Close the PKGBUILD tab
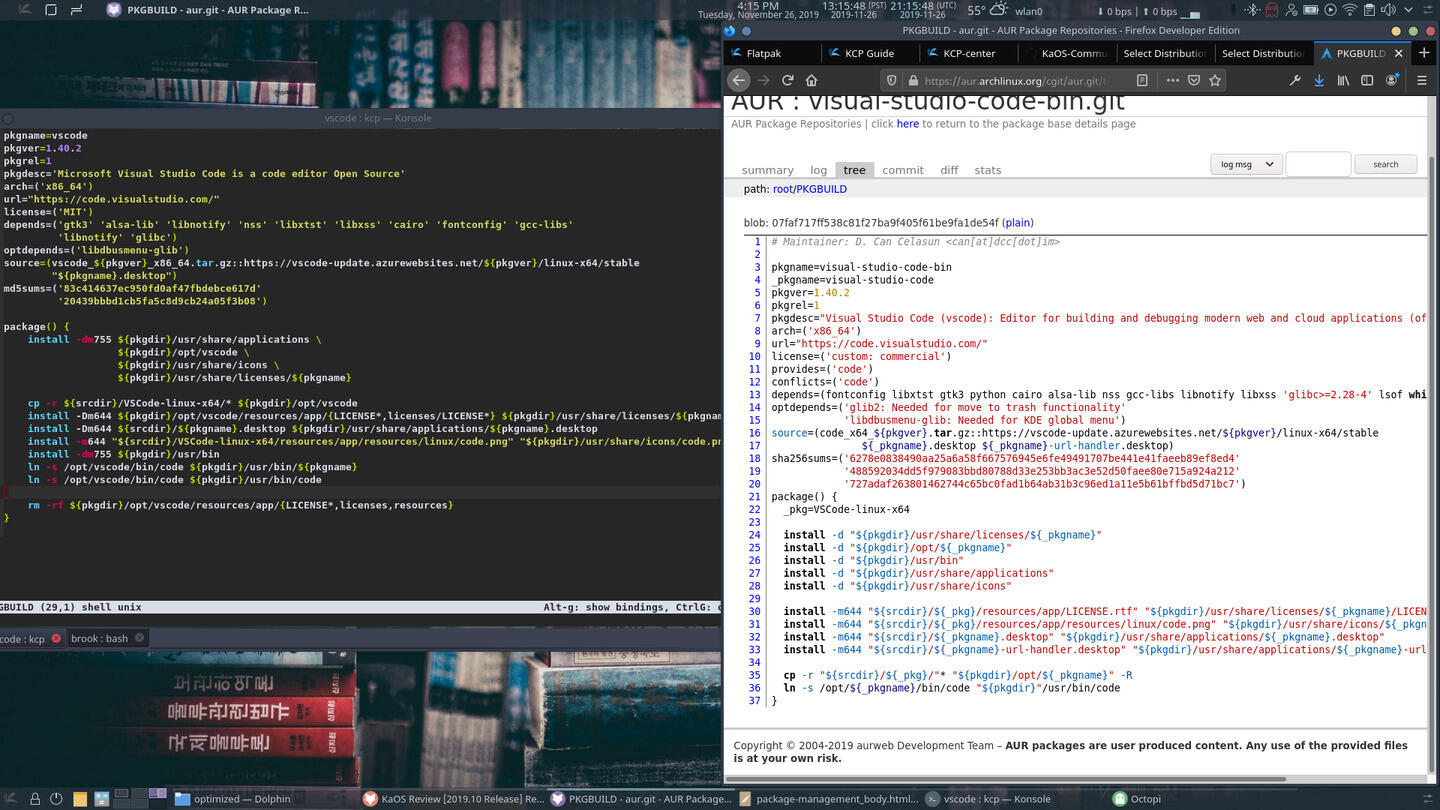Viewport: 1440px width, 810px height. click(1397, 53)
